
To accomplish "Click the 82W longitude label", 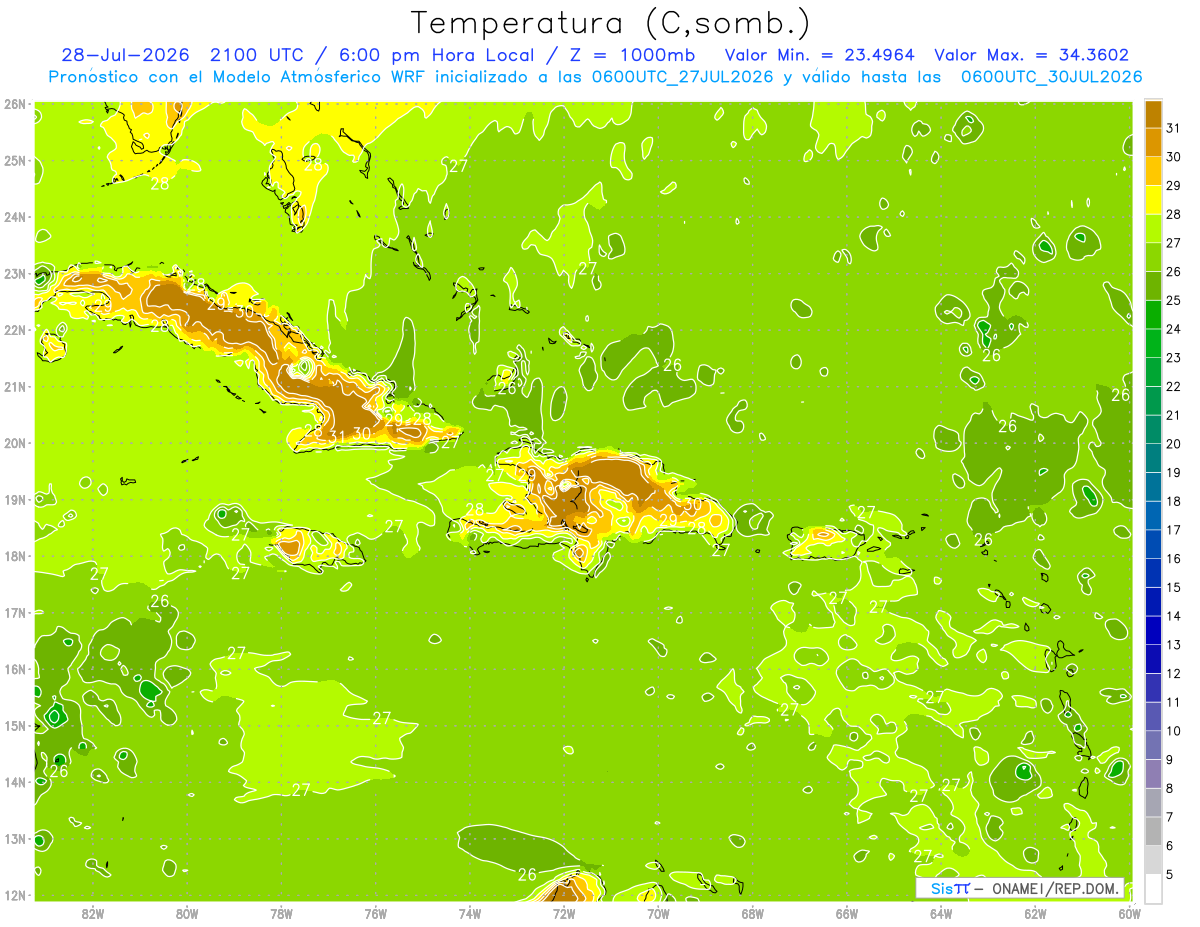I will coord(92,913).
